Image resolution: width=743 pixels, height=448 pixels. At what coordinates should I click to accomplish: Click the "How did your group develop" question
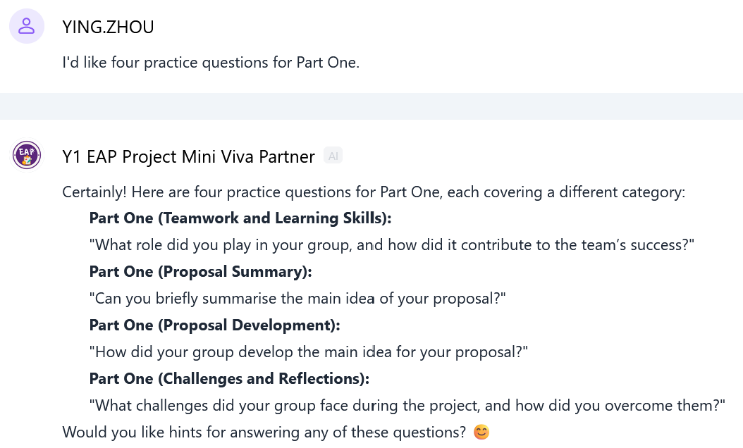pos(308,352)
